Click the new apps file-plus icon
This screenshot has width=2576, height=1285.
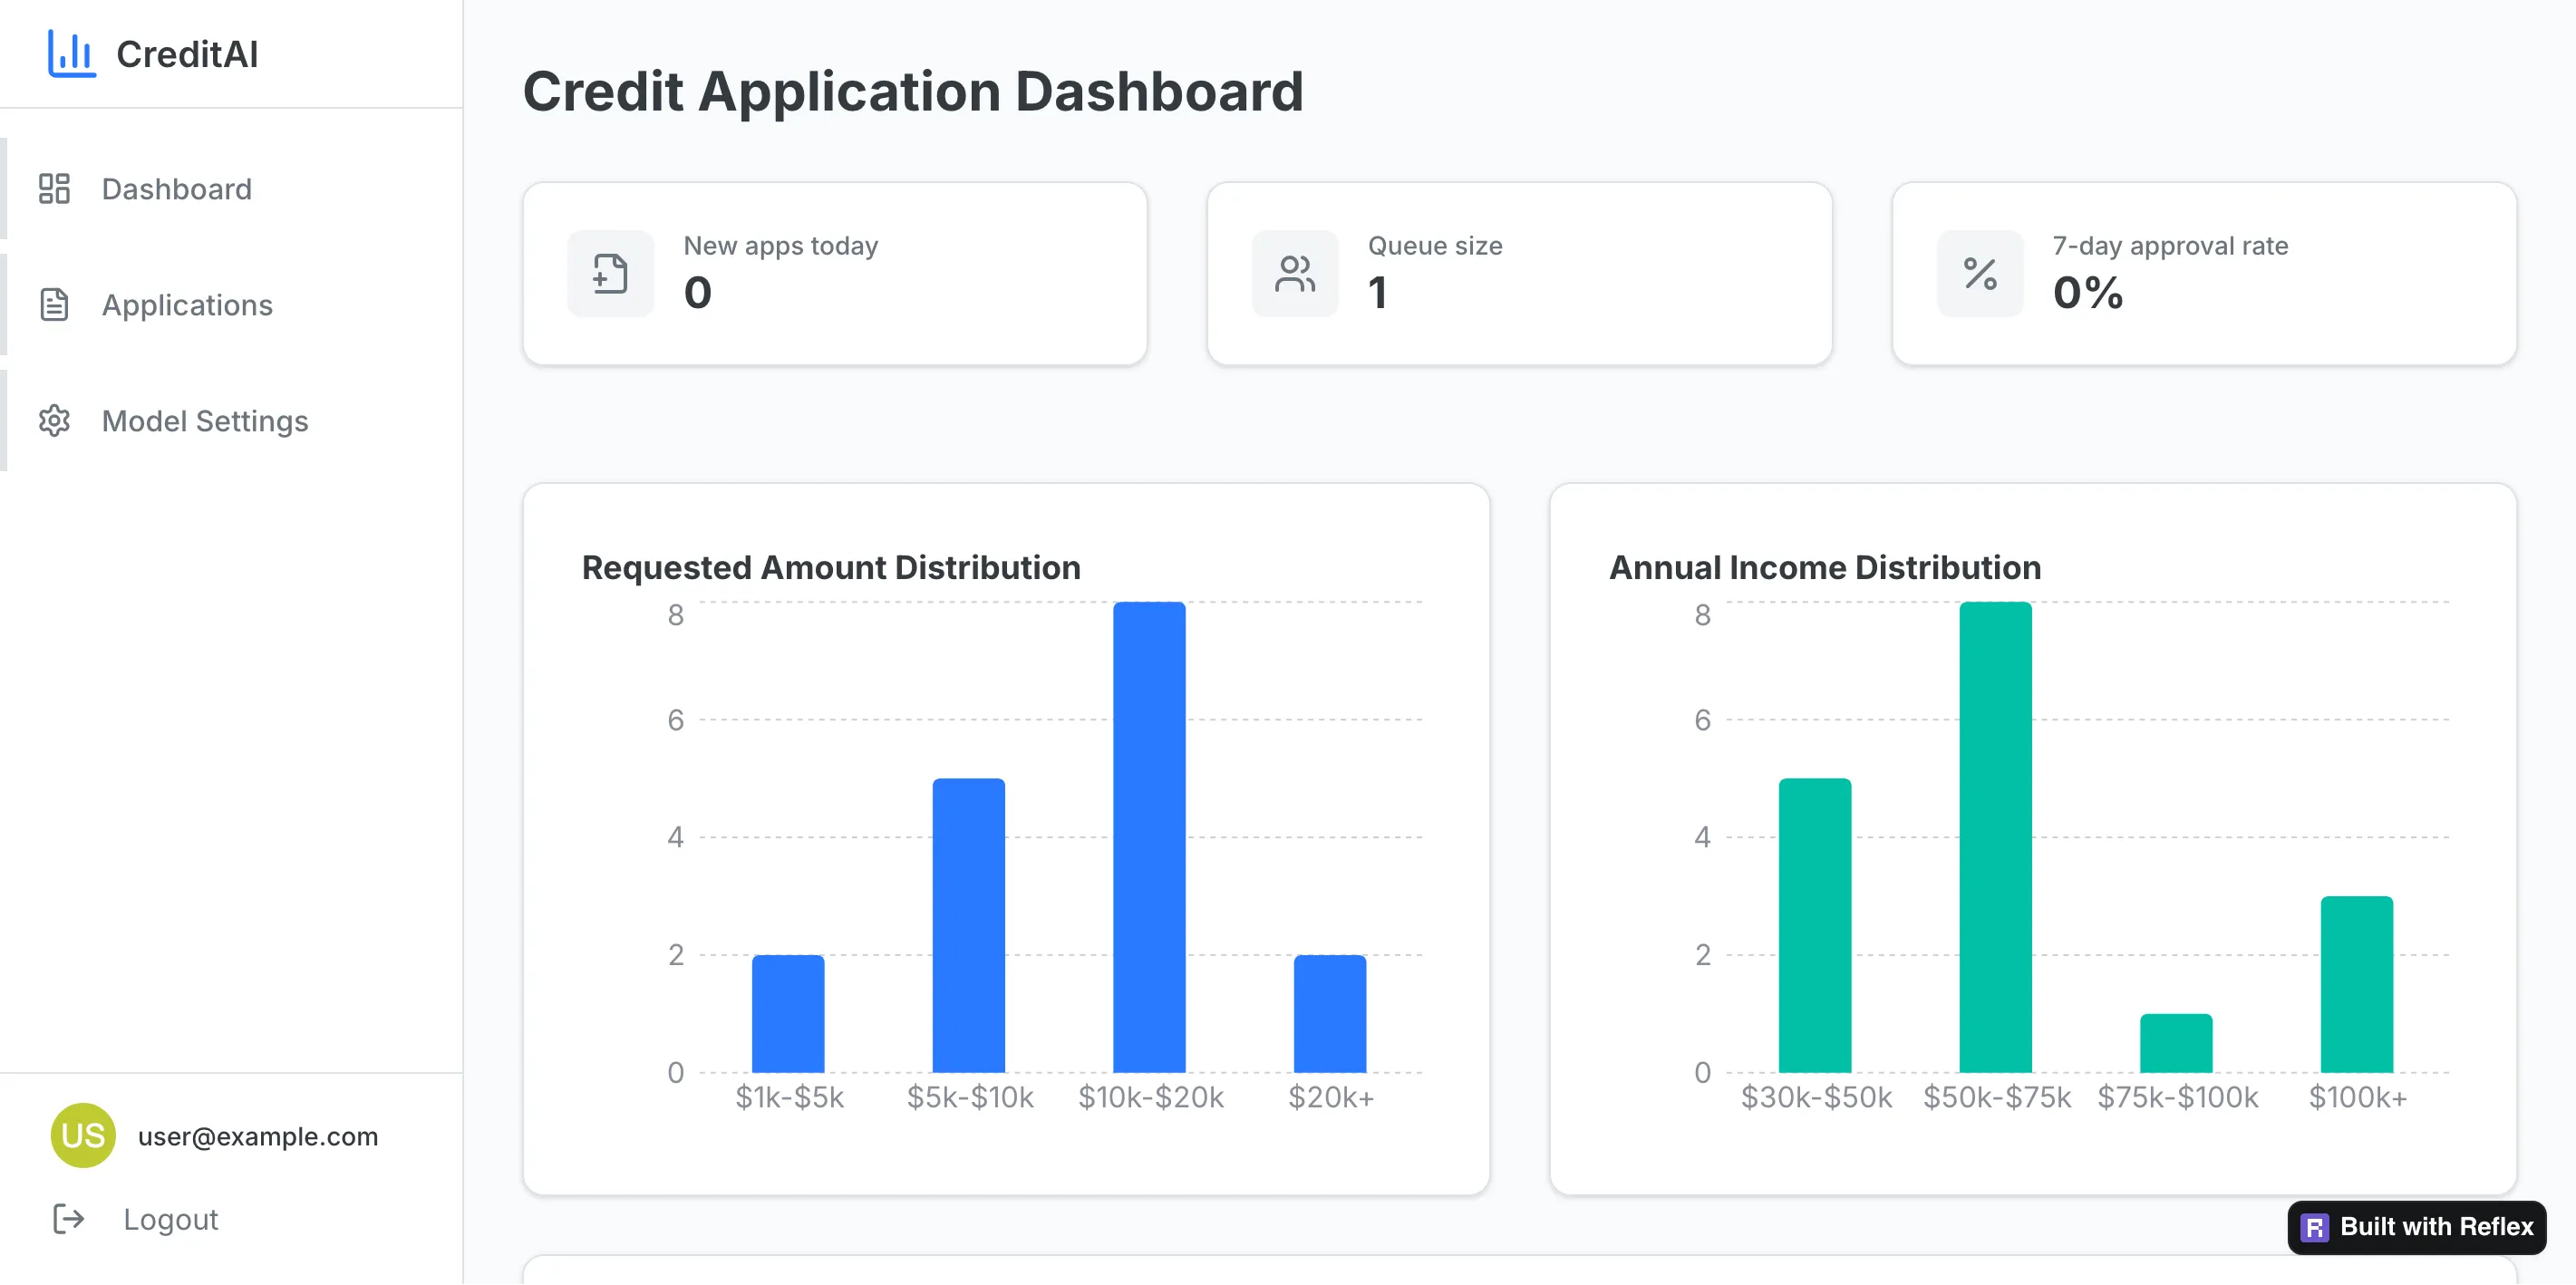click(x=610, y=274)
